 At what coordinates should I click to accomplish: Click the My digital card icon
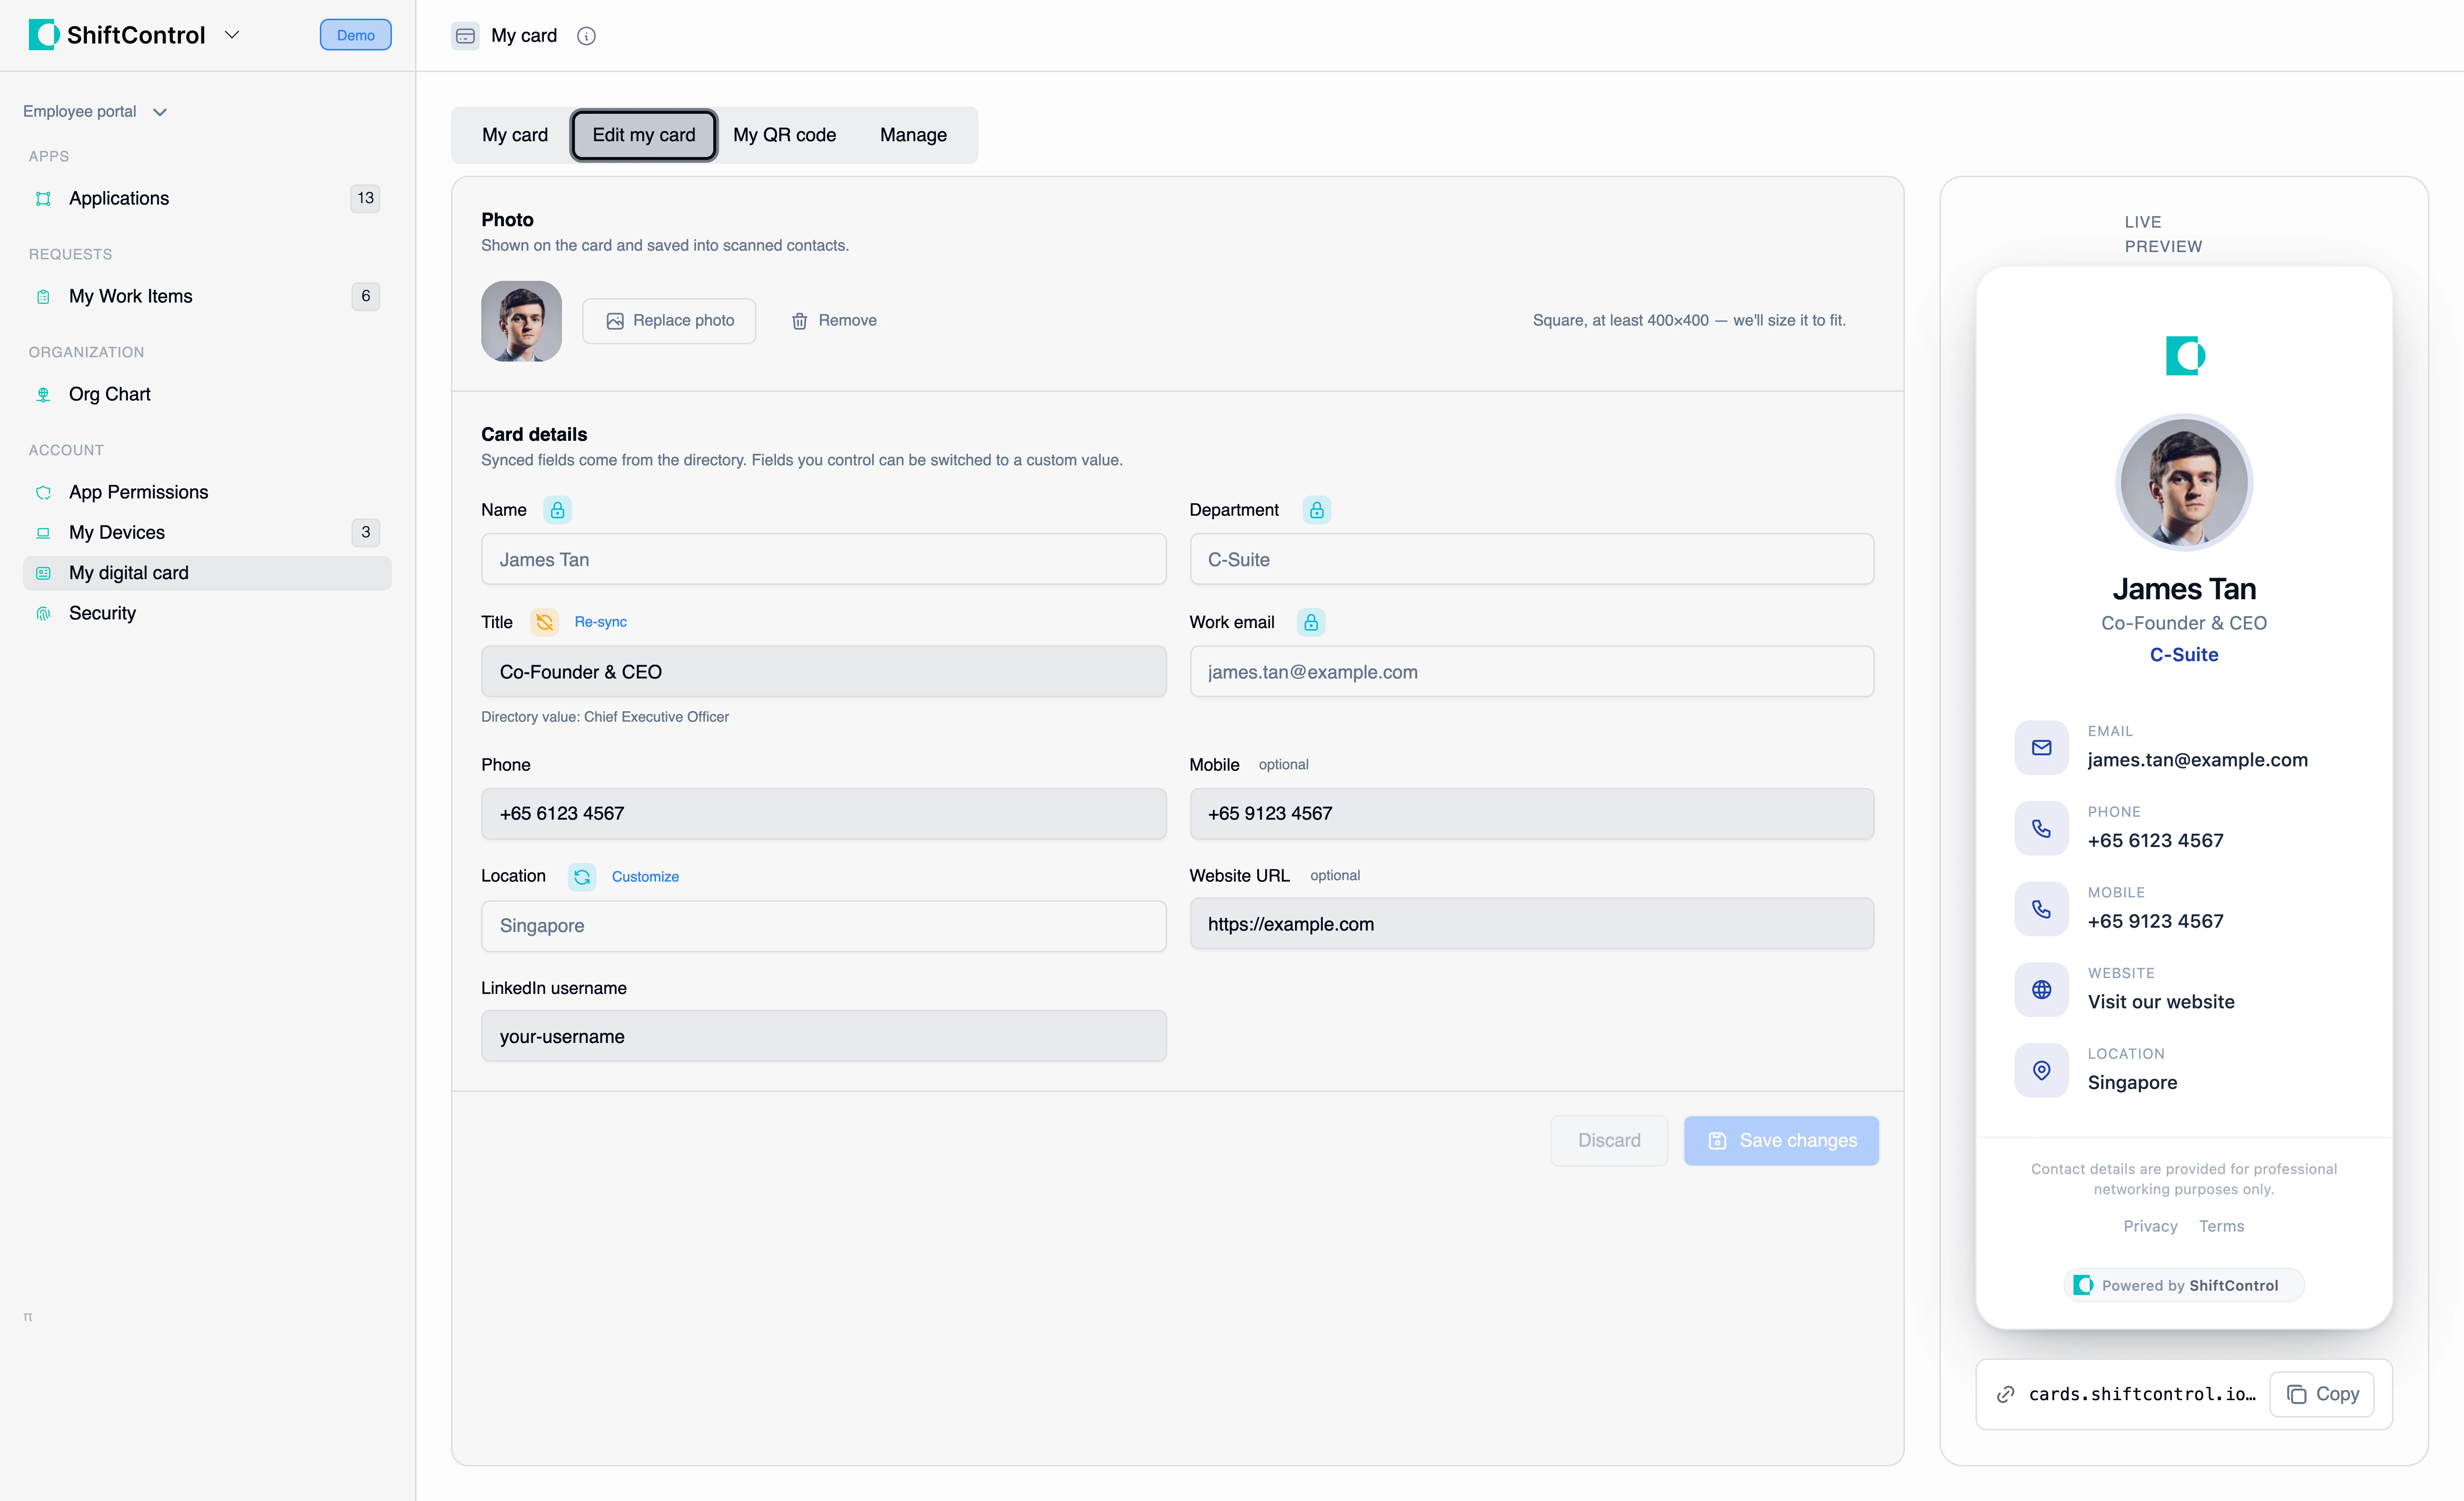43,573
